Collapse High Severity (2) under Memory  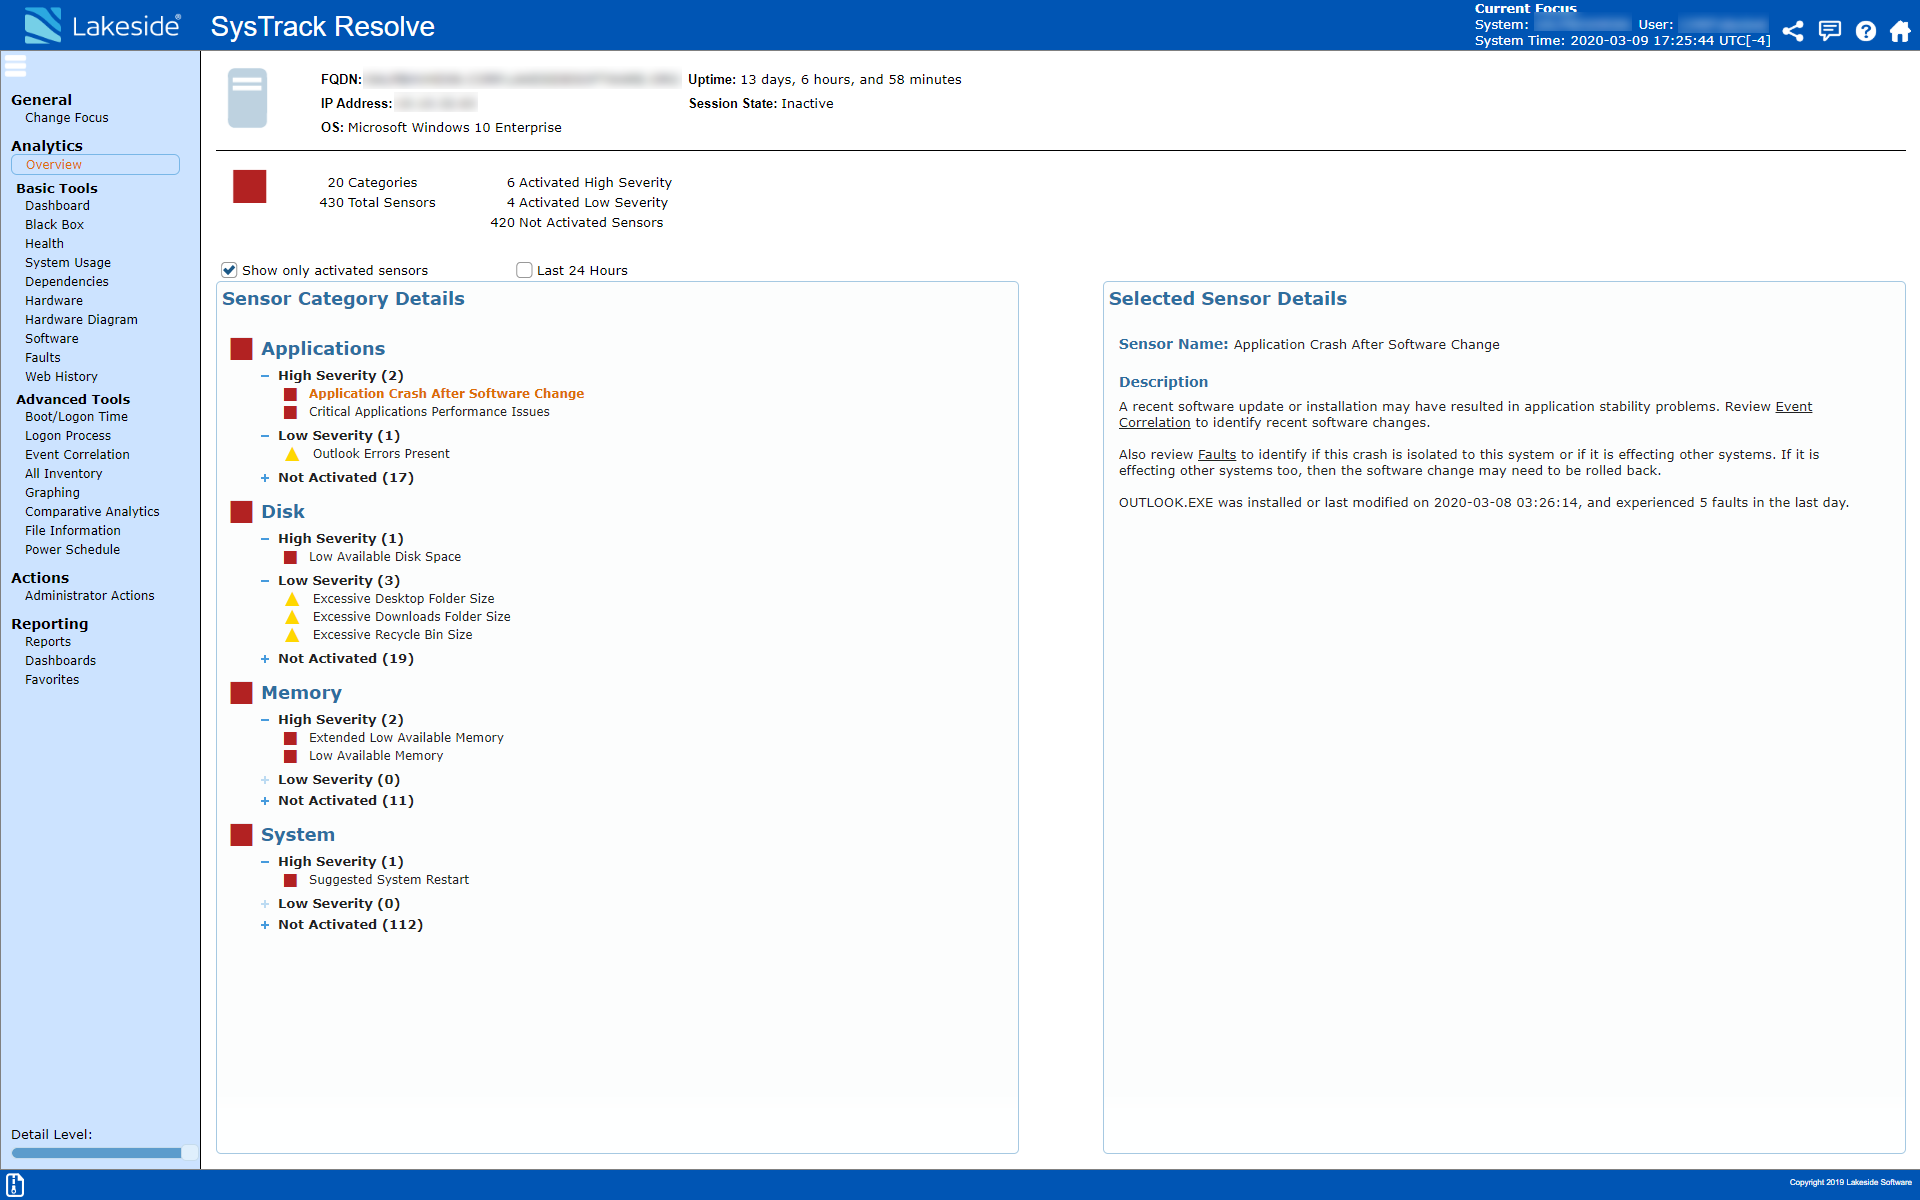tap(265, 719)
